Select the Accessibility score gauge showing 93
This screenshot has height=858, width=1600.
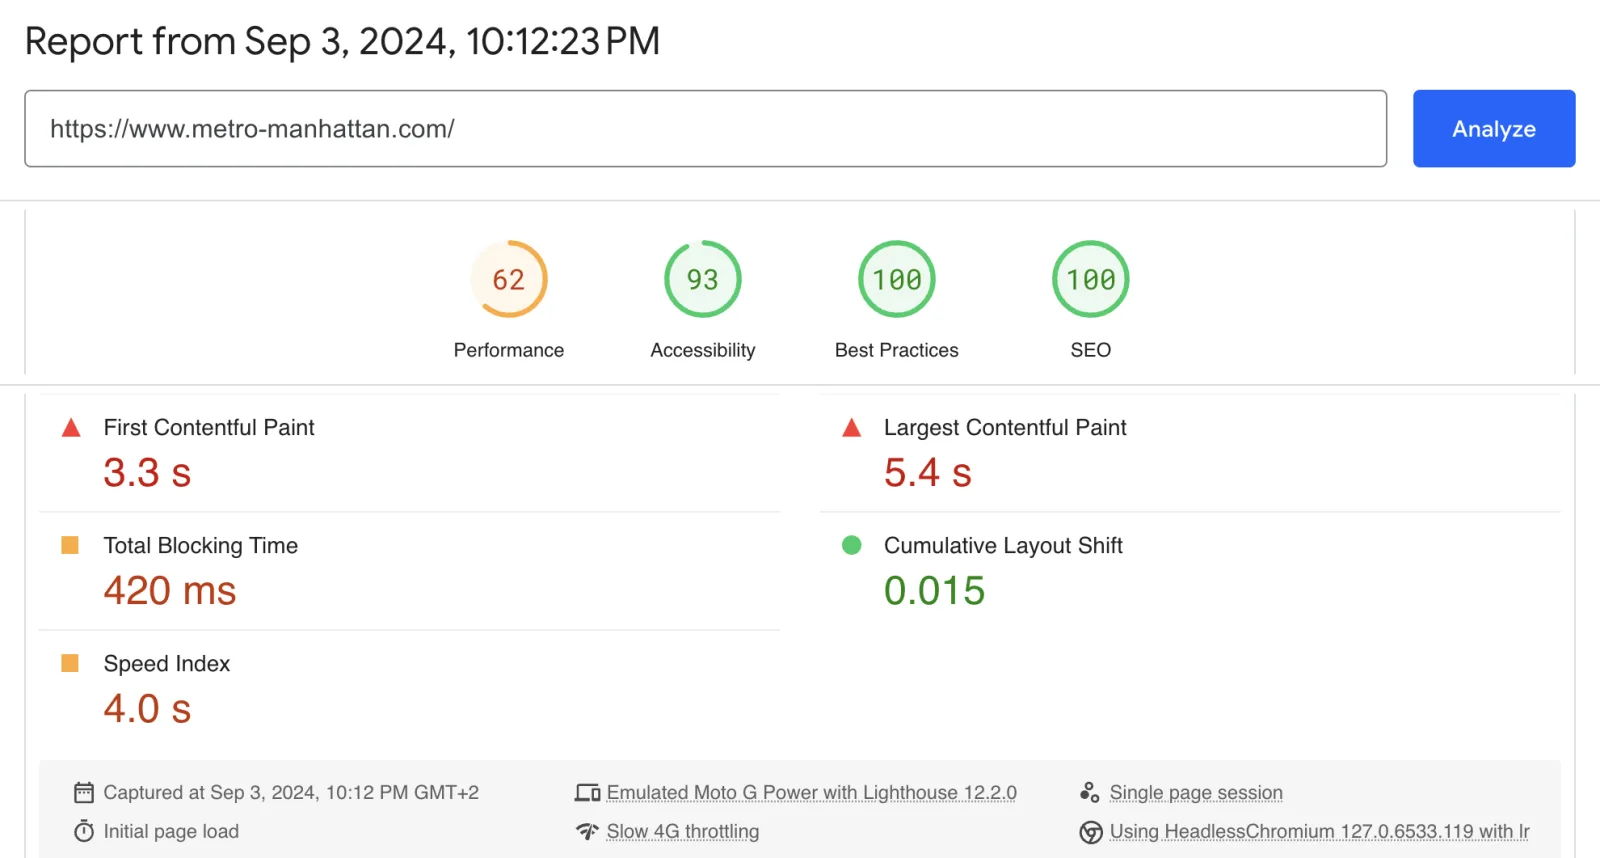[x=703, y=279]
